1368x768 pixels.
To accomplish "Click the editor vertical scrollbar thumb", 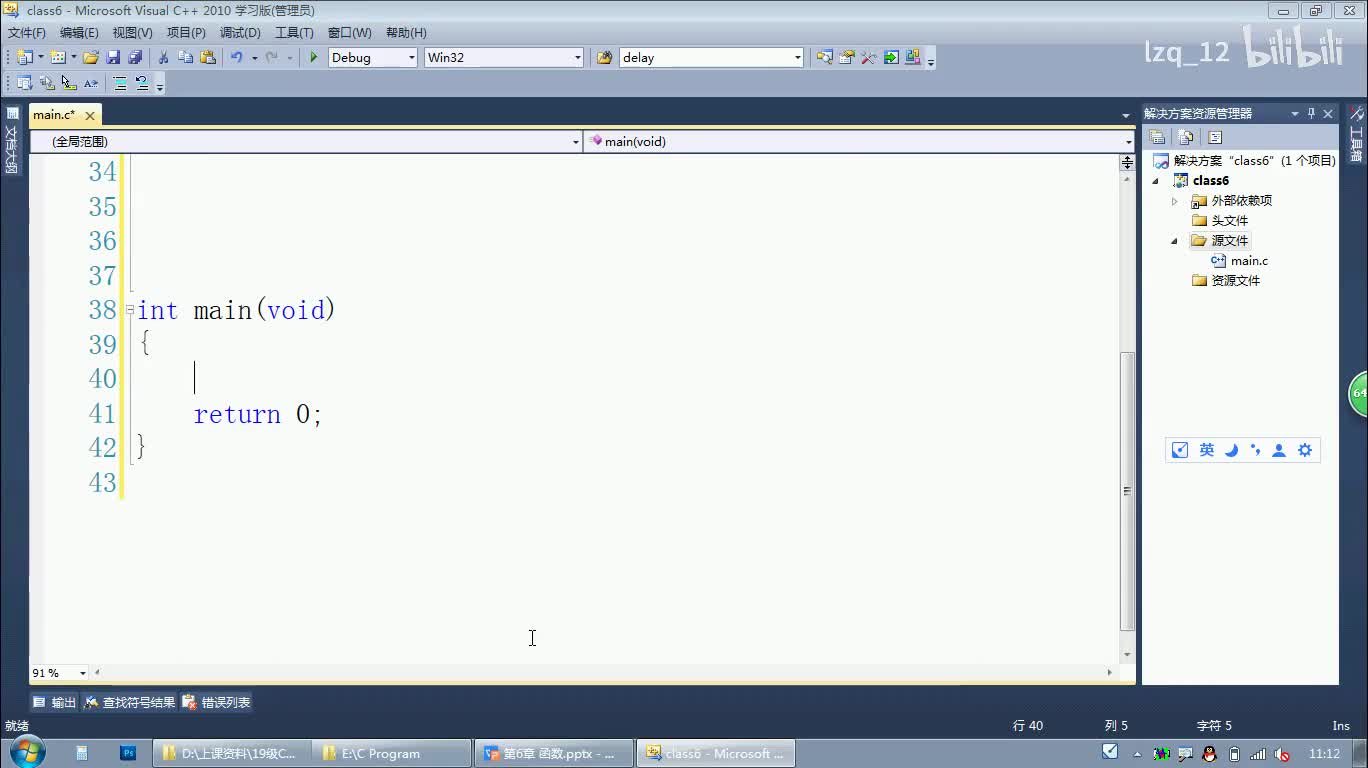I will [x=1127, y=490].
